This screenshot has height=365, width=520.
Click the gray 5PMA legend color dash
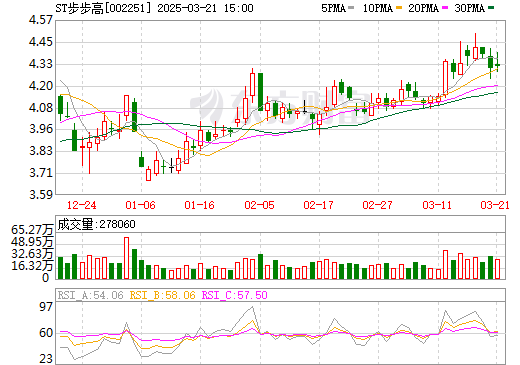(351, 7)
